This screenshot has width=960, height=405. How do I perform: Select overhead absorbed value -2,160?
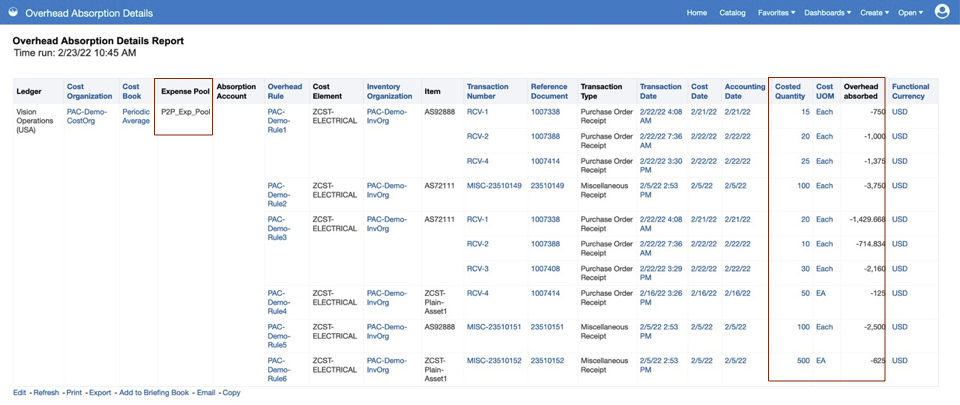point(875,269)
